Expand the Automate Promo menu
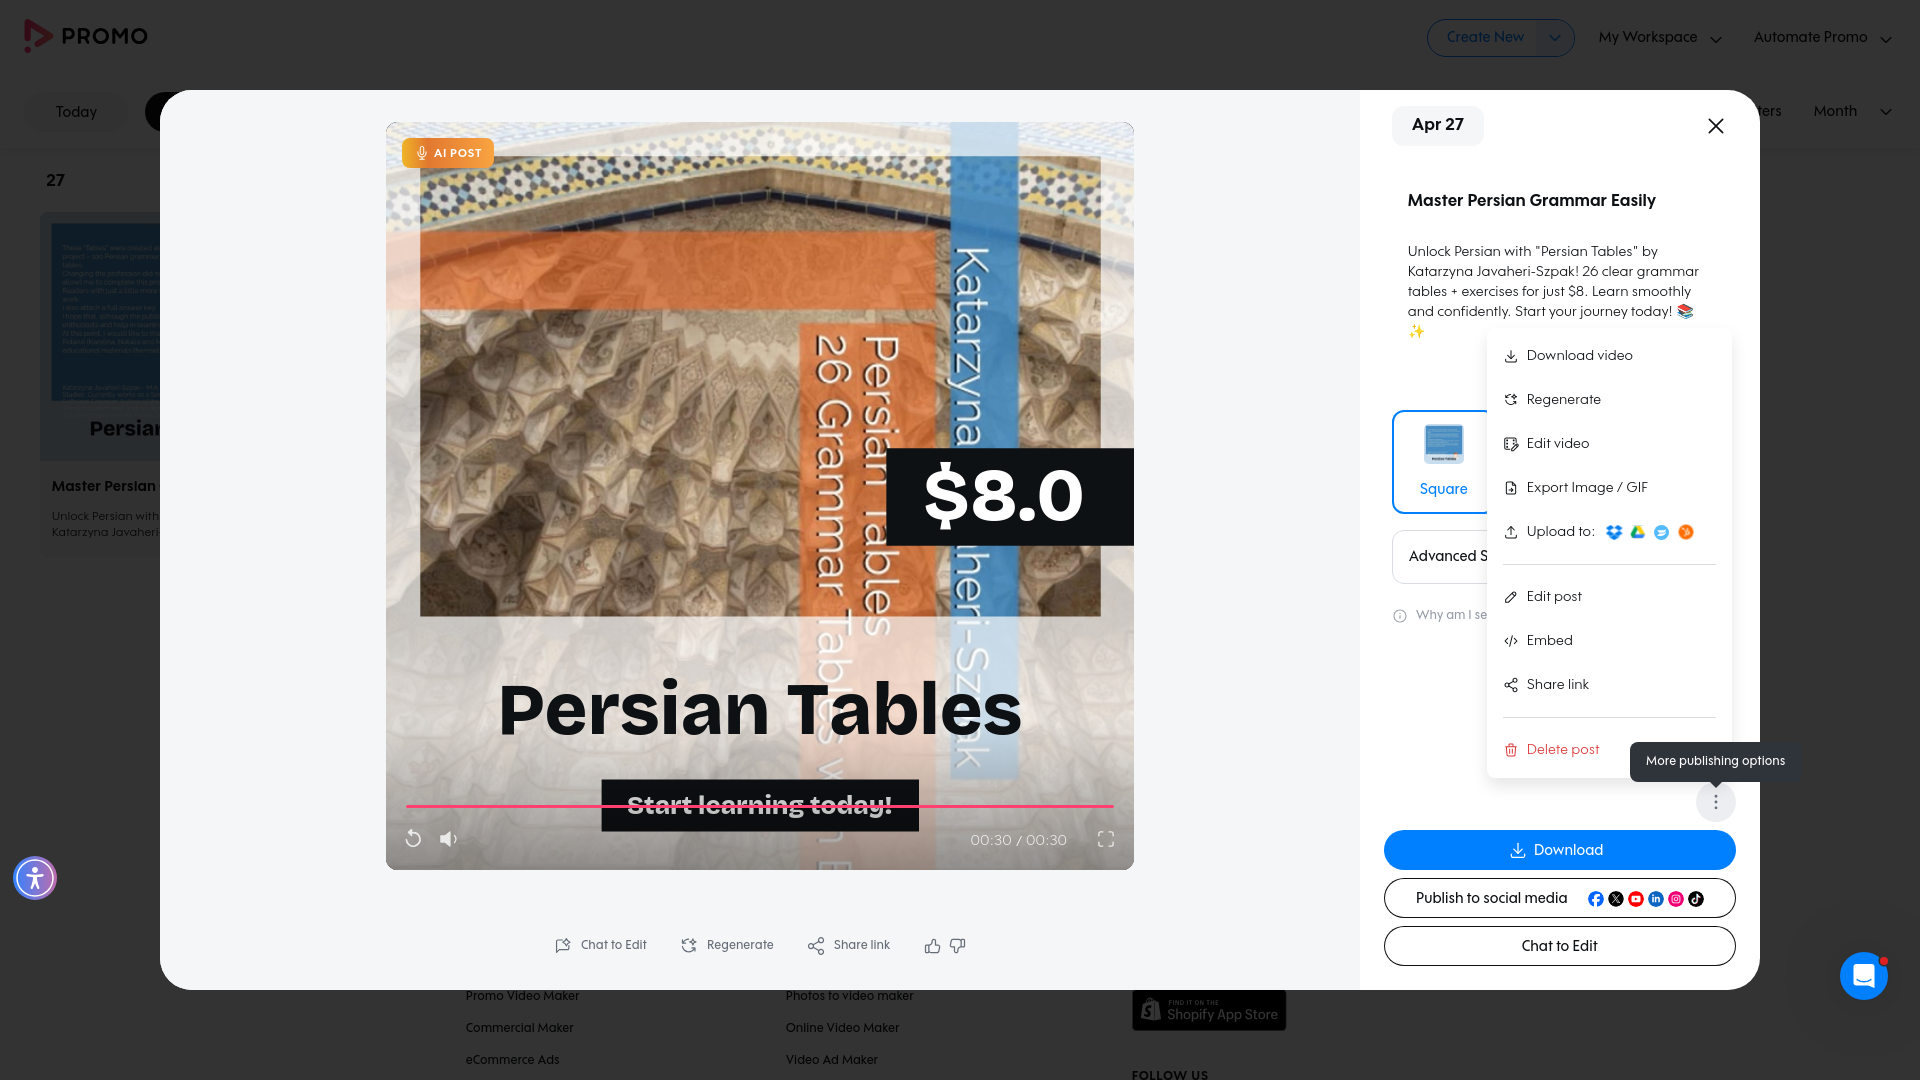This screenshot has width=1920, height=1080. click(x=1823, y=38)
